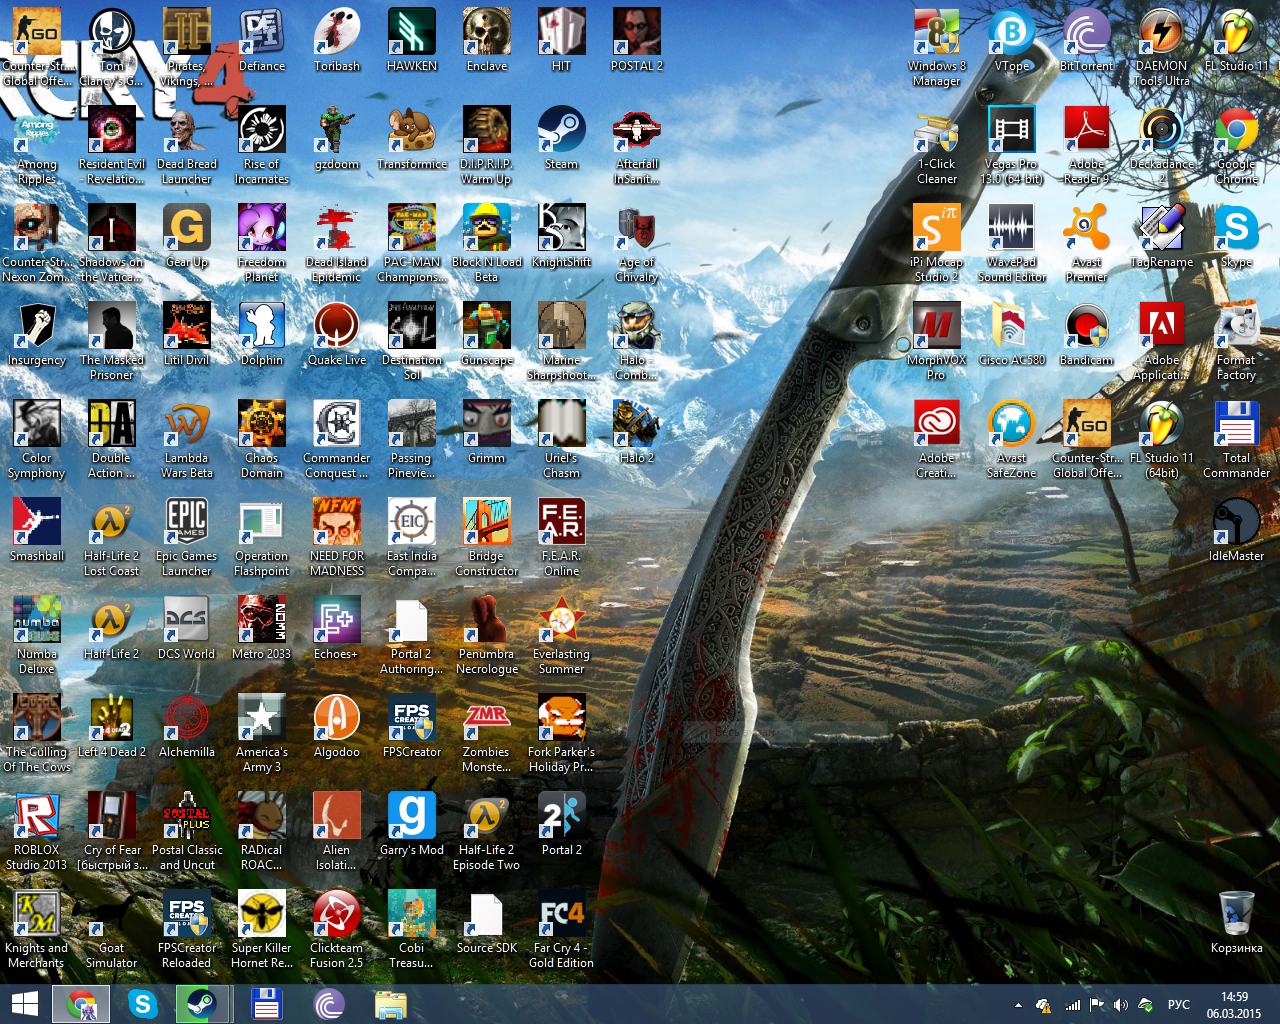1280x1024 pixels.
Task: Select WavePad Sound Editor icon
Action: tap(1012, 244)
